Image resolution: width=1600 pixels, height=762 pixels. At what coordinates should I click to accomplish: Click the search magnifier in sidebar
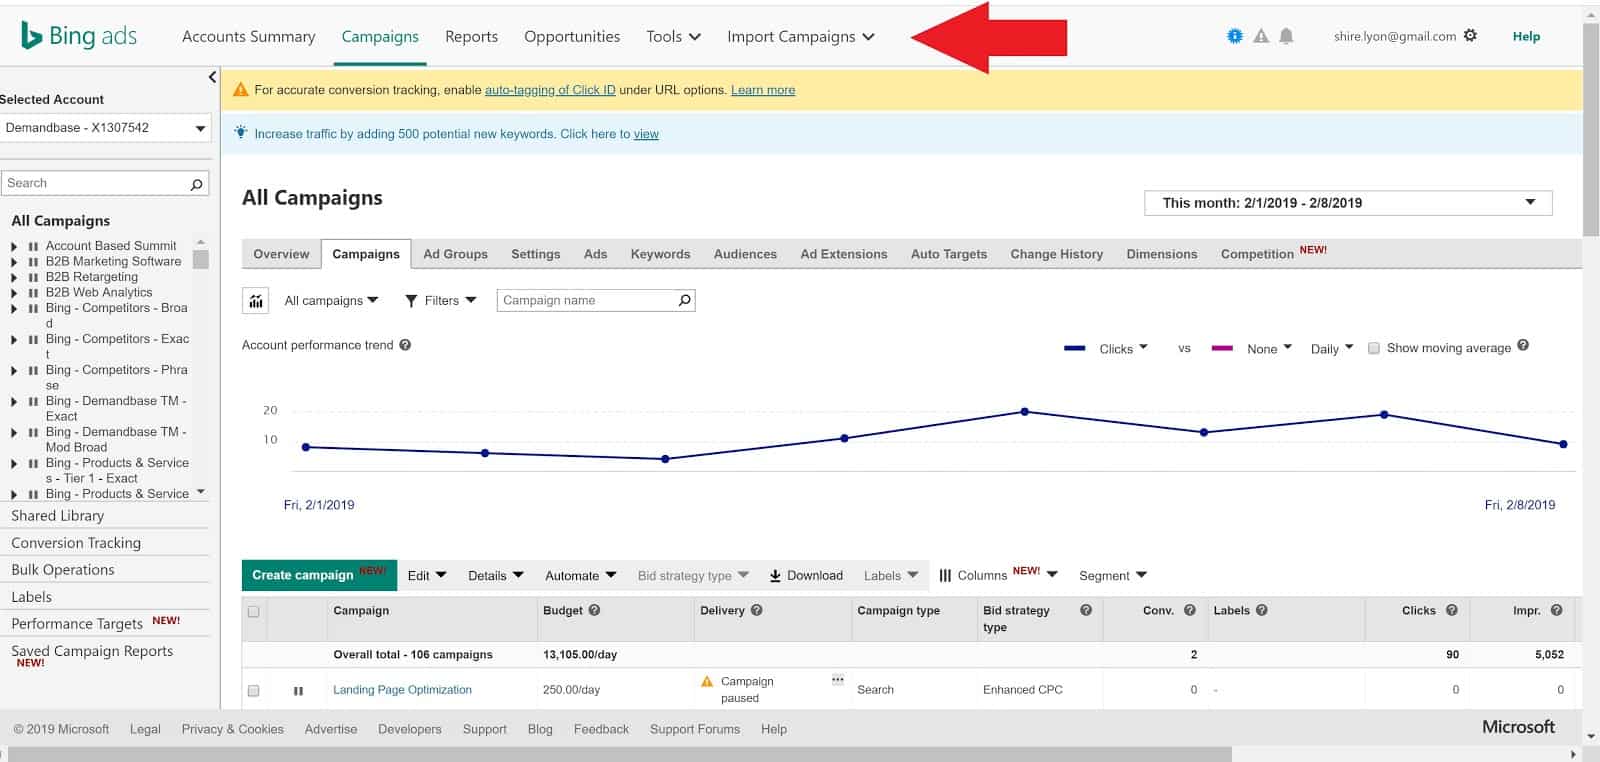point(196,184)
